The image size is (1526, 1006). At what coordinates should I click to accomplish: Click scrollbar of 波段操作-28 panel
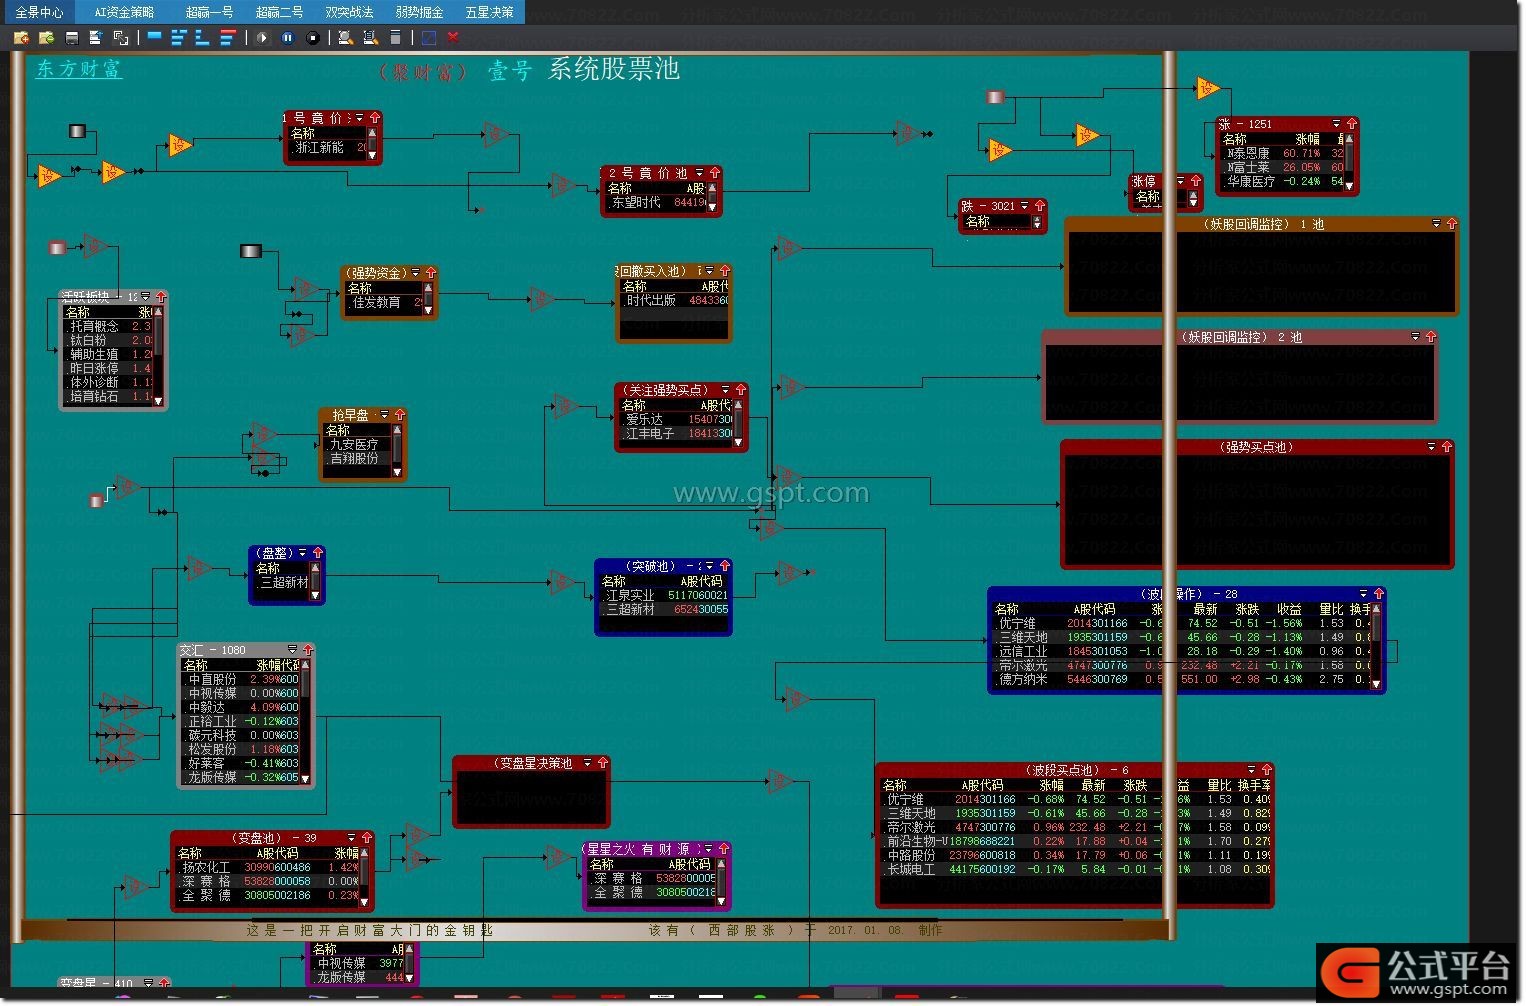tap(1376, 645)
